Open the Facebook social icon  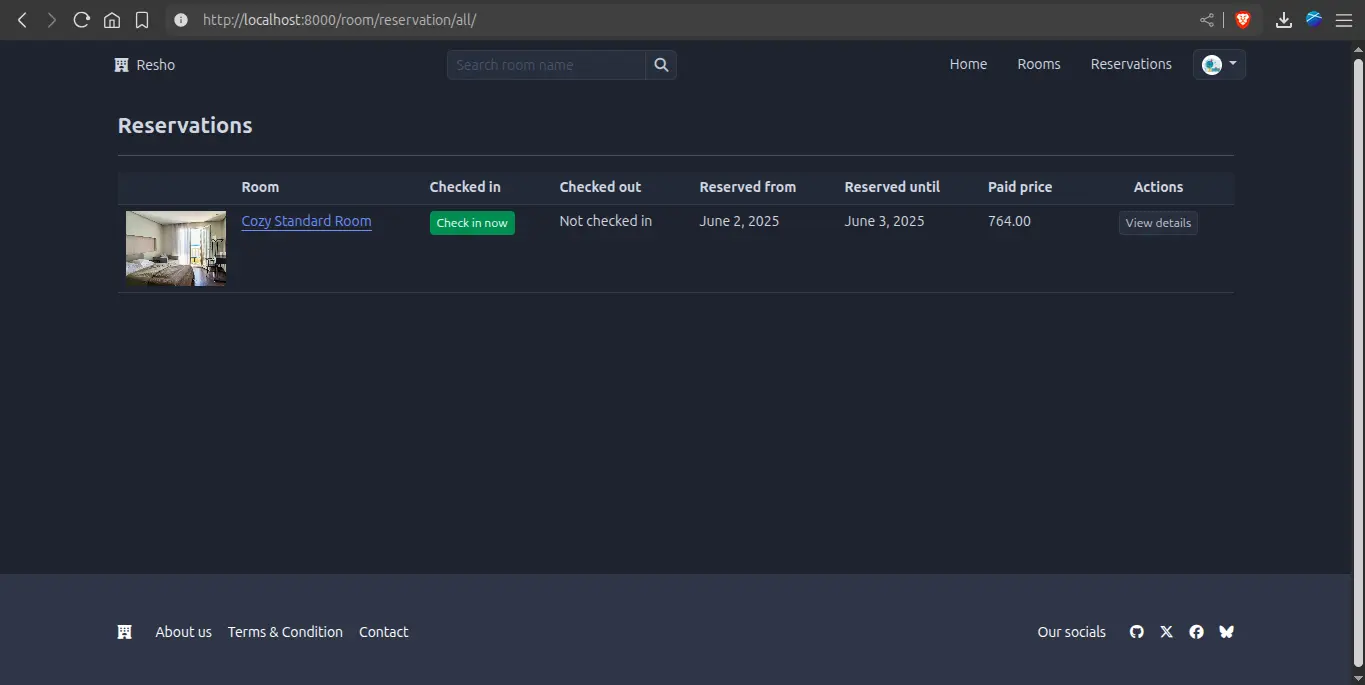tap(1196, 632)
